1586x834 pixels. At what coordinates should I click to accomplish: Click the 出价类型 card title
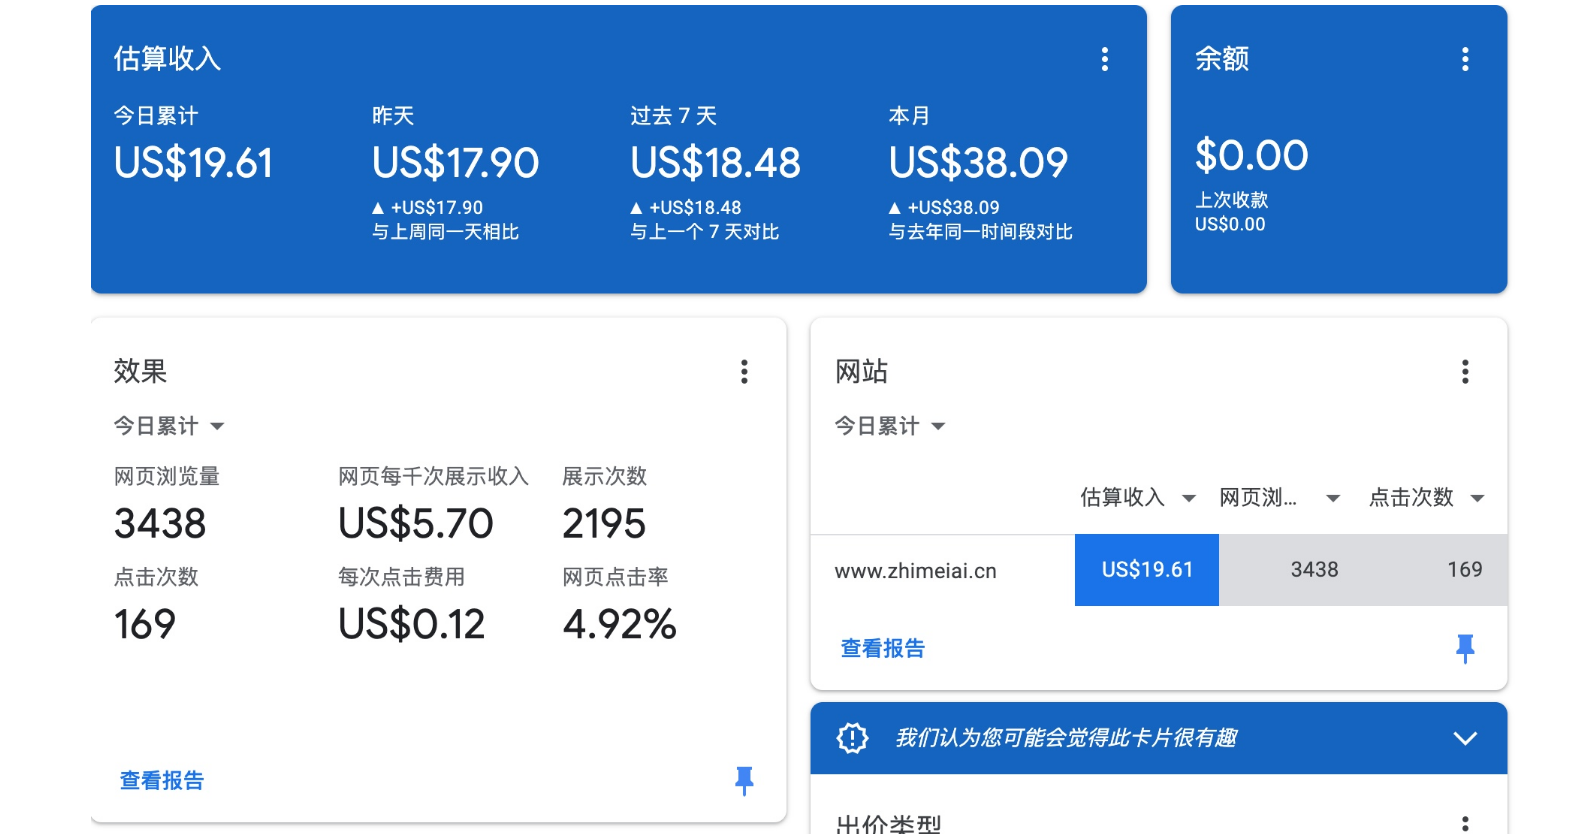pyautogui.click(x=888, y=824)
